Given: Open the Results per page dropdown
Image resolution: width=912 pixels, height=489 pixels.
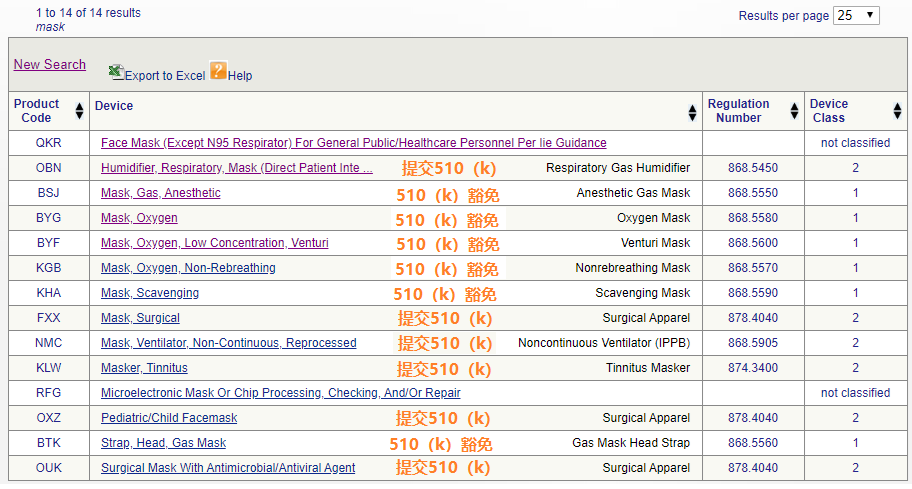Looking at the screenshot, I should tap(856, 15).
